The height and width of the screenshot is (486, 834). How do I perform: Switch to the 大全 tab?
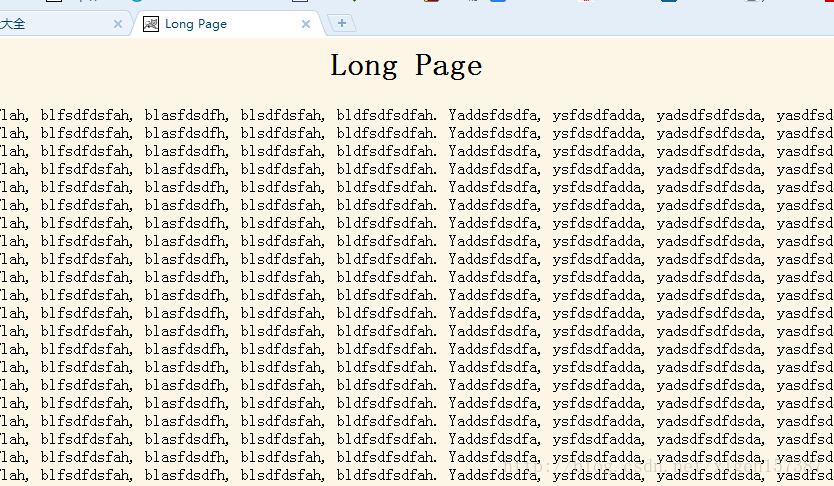40,24
